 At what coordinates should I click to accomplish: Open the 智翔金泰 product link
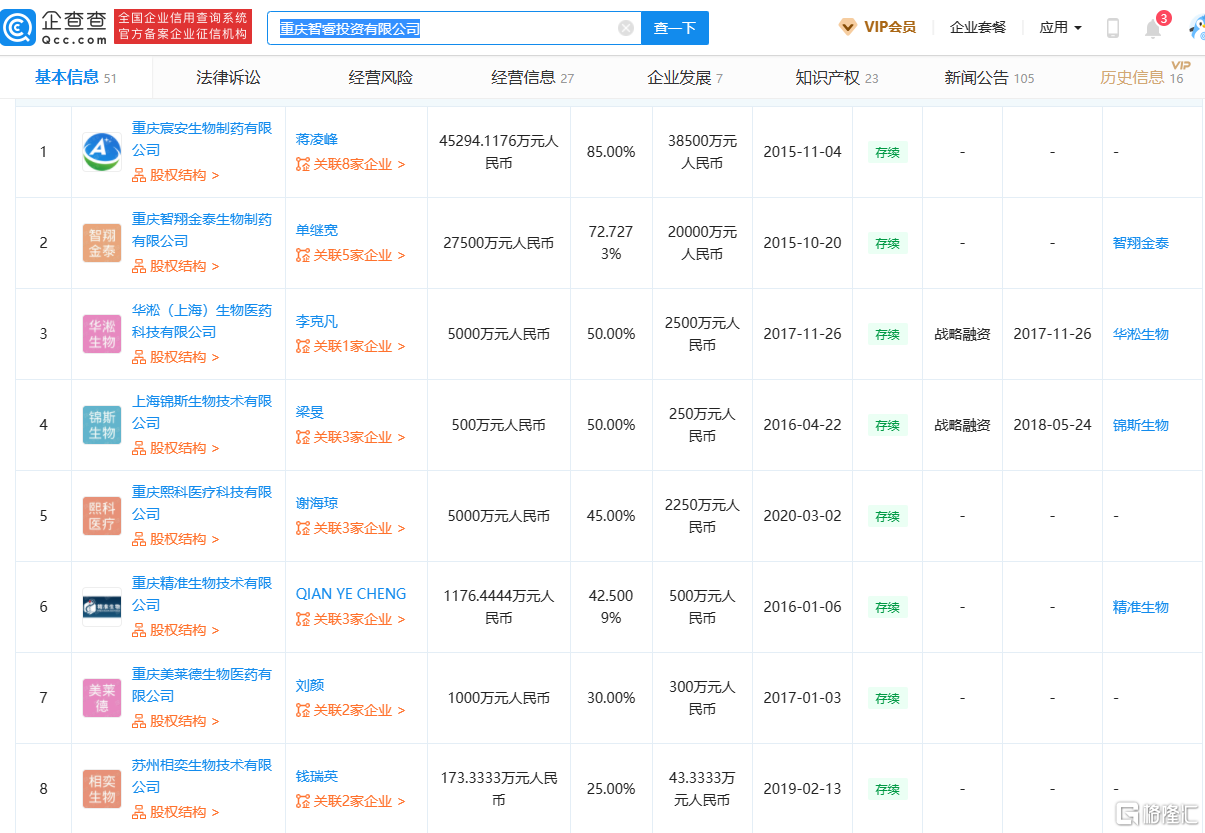[x=1141, y=243]
